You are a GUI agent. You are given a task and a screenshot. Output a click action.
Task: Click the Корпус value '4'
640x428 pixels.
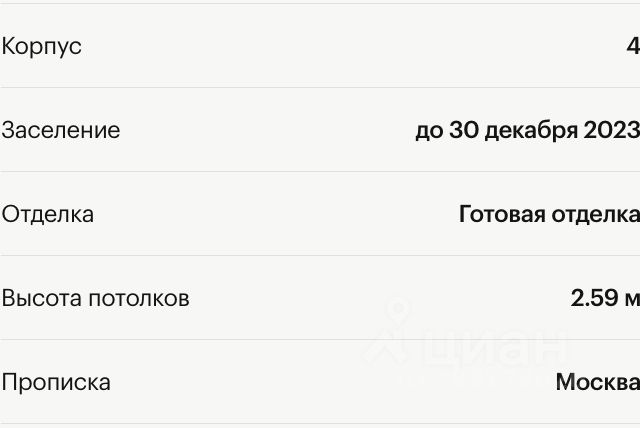point(633,46)
